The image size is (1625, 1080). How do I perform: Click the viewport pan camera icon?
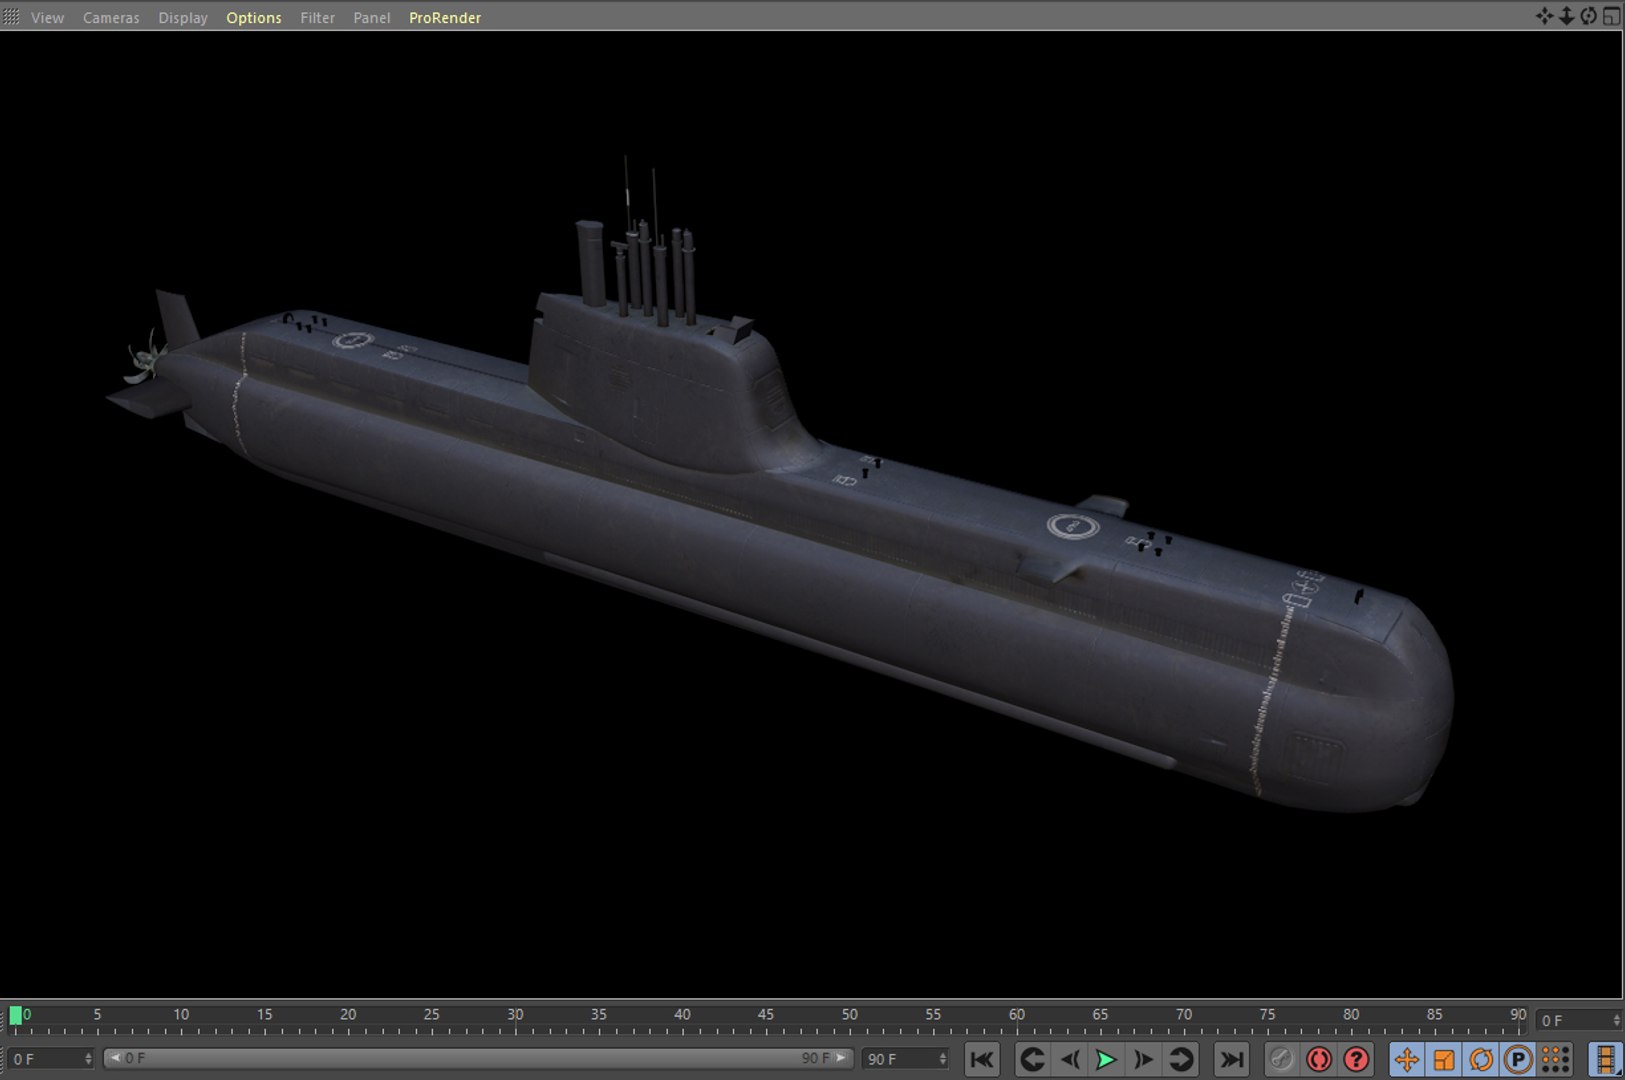pyautogui.click(x=1545, y=16)
